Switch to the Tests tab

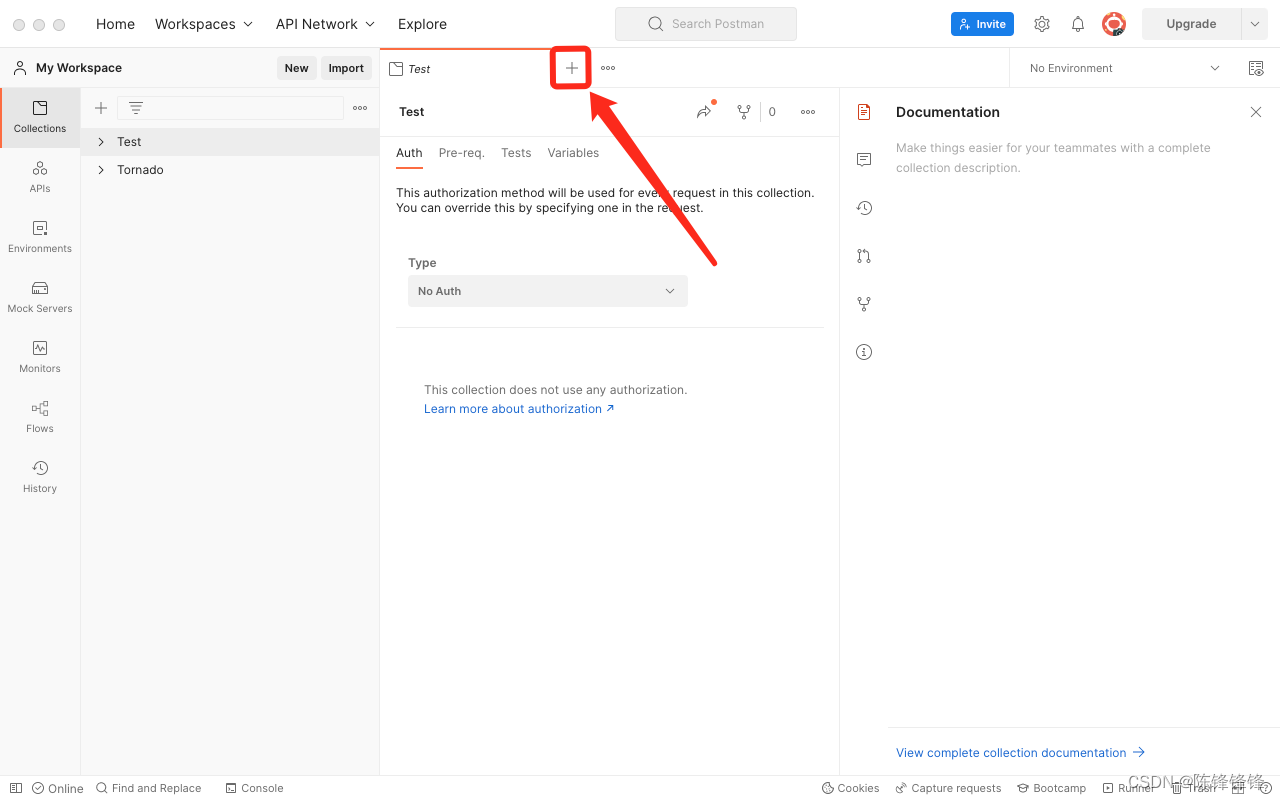click(x=516, y=153)
